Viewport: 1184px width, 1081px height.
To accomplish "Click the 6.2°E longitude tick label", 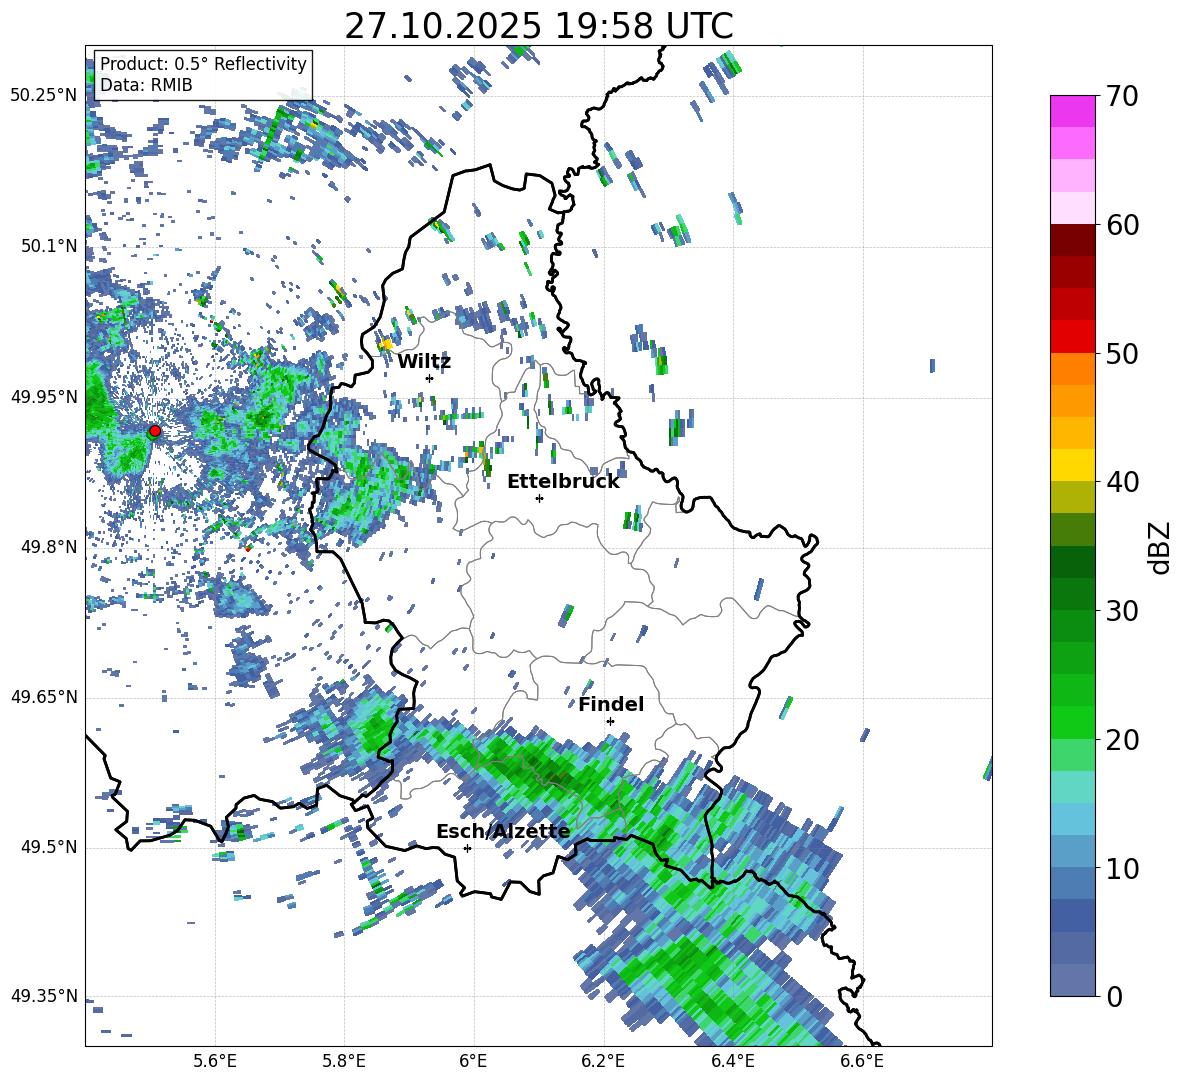I will 603,1061.
